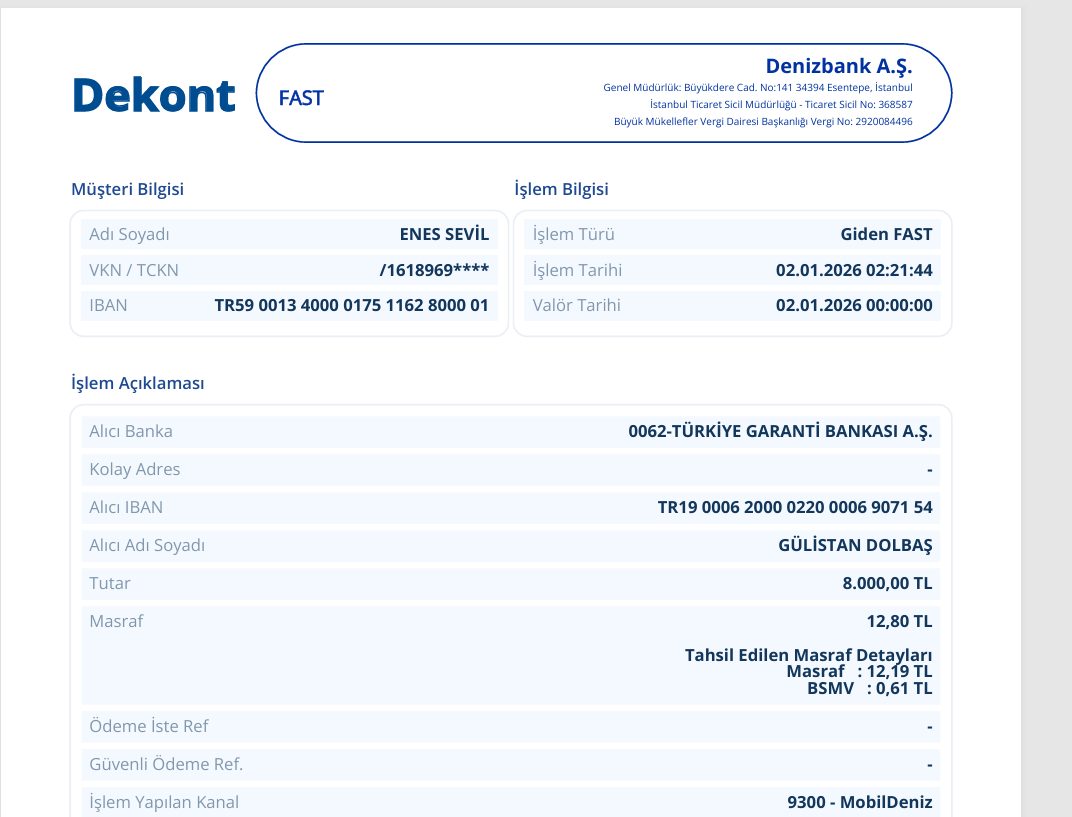Select transaction date 02.01.2026 02:21:44
The image size is (1072, 817).
tap(854, 270)
